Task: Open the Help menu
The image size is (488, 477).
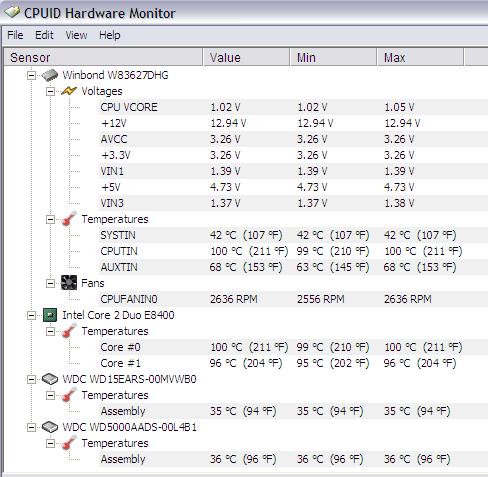Action: click(110, 35)
